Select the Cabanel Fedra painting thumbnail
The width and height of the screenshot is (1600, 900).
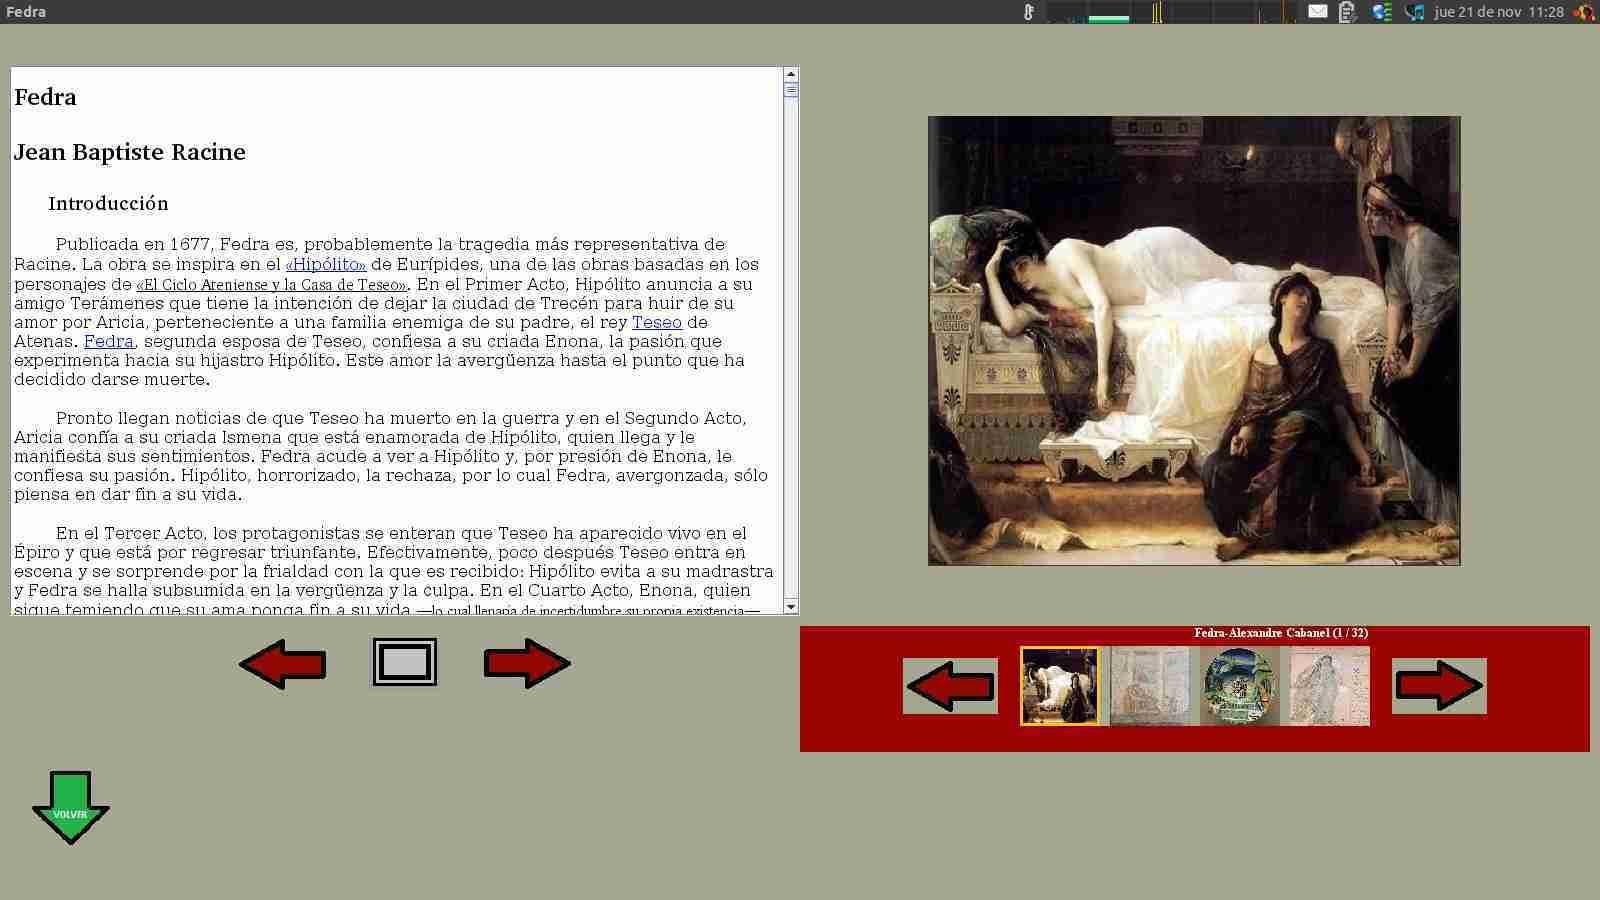(1060, 686)
